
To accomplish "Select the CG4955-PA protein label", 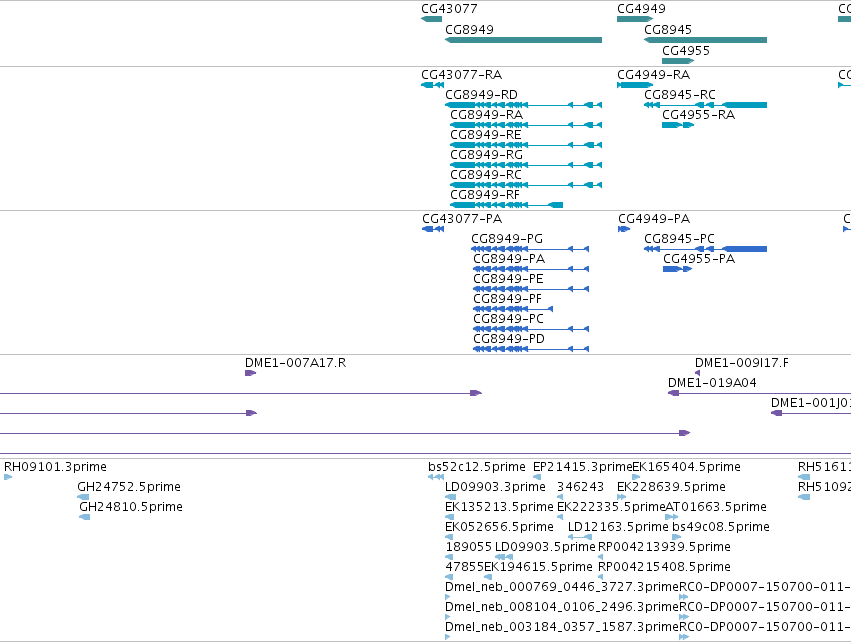I will [x=699, y=259].
